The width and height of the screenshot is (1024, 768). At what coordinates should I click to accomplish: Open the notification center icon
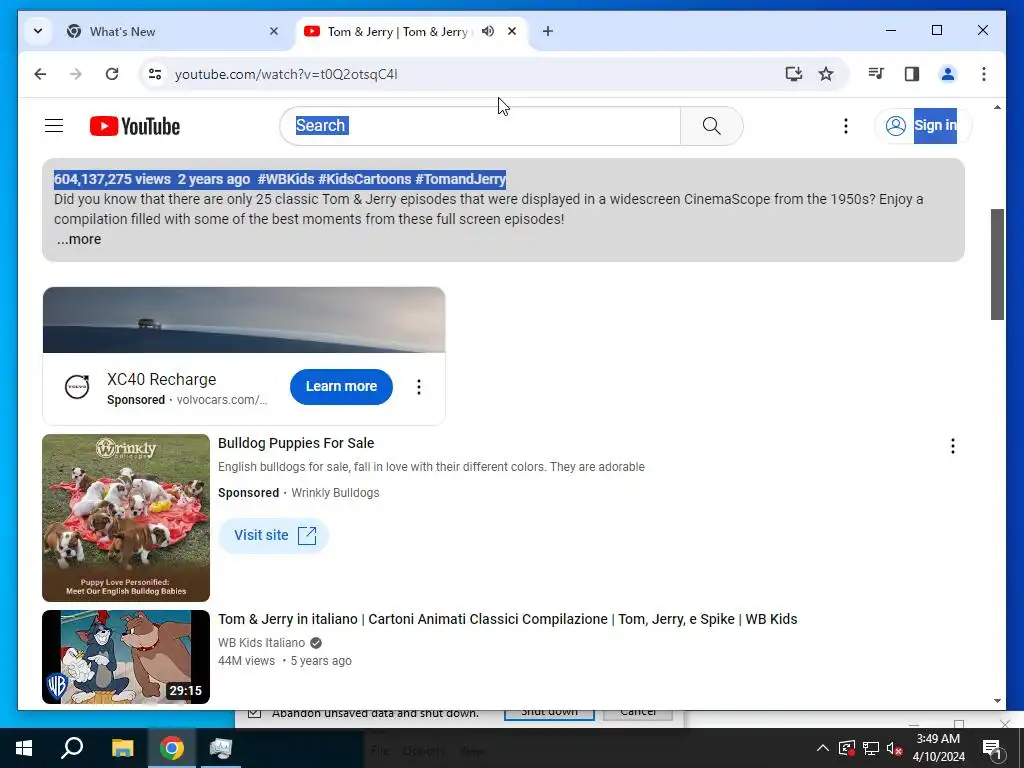click(992, 748)
